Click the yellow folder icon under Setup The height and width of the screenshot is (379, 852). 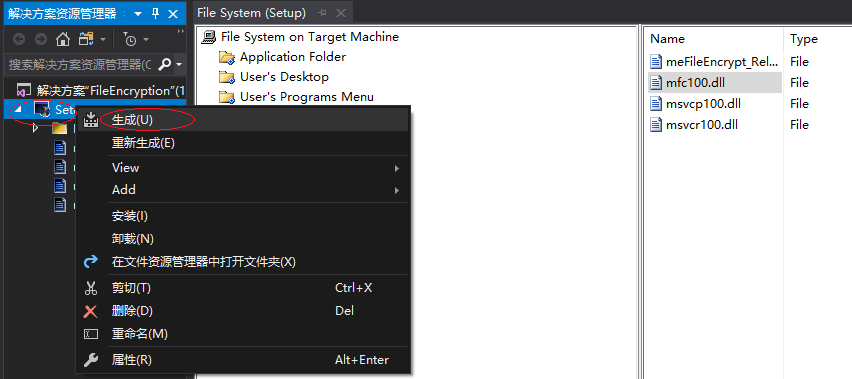coord(59,128)
